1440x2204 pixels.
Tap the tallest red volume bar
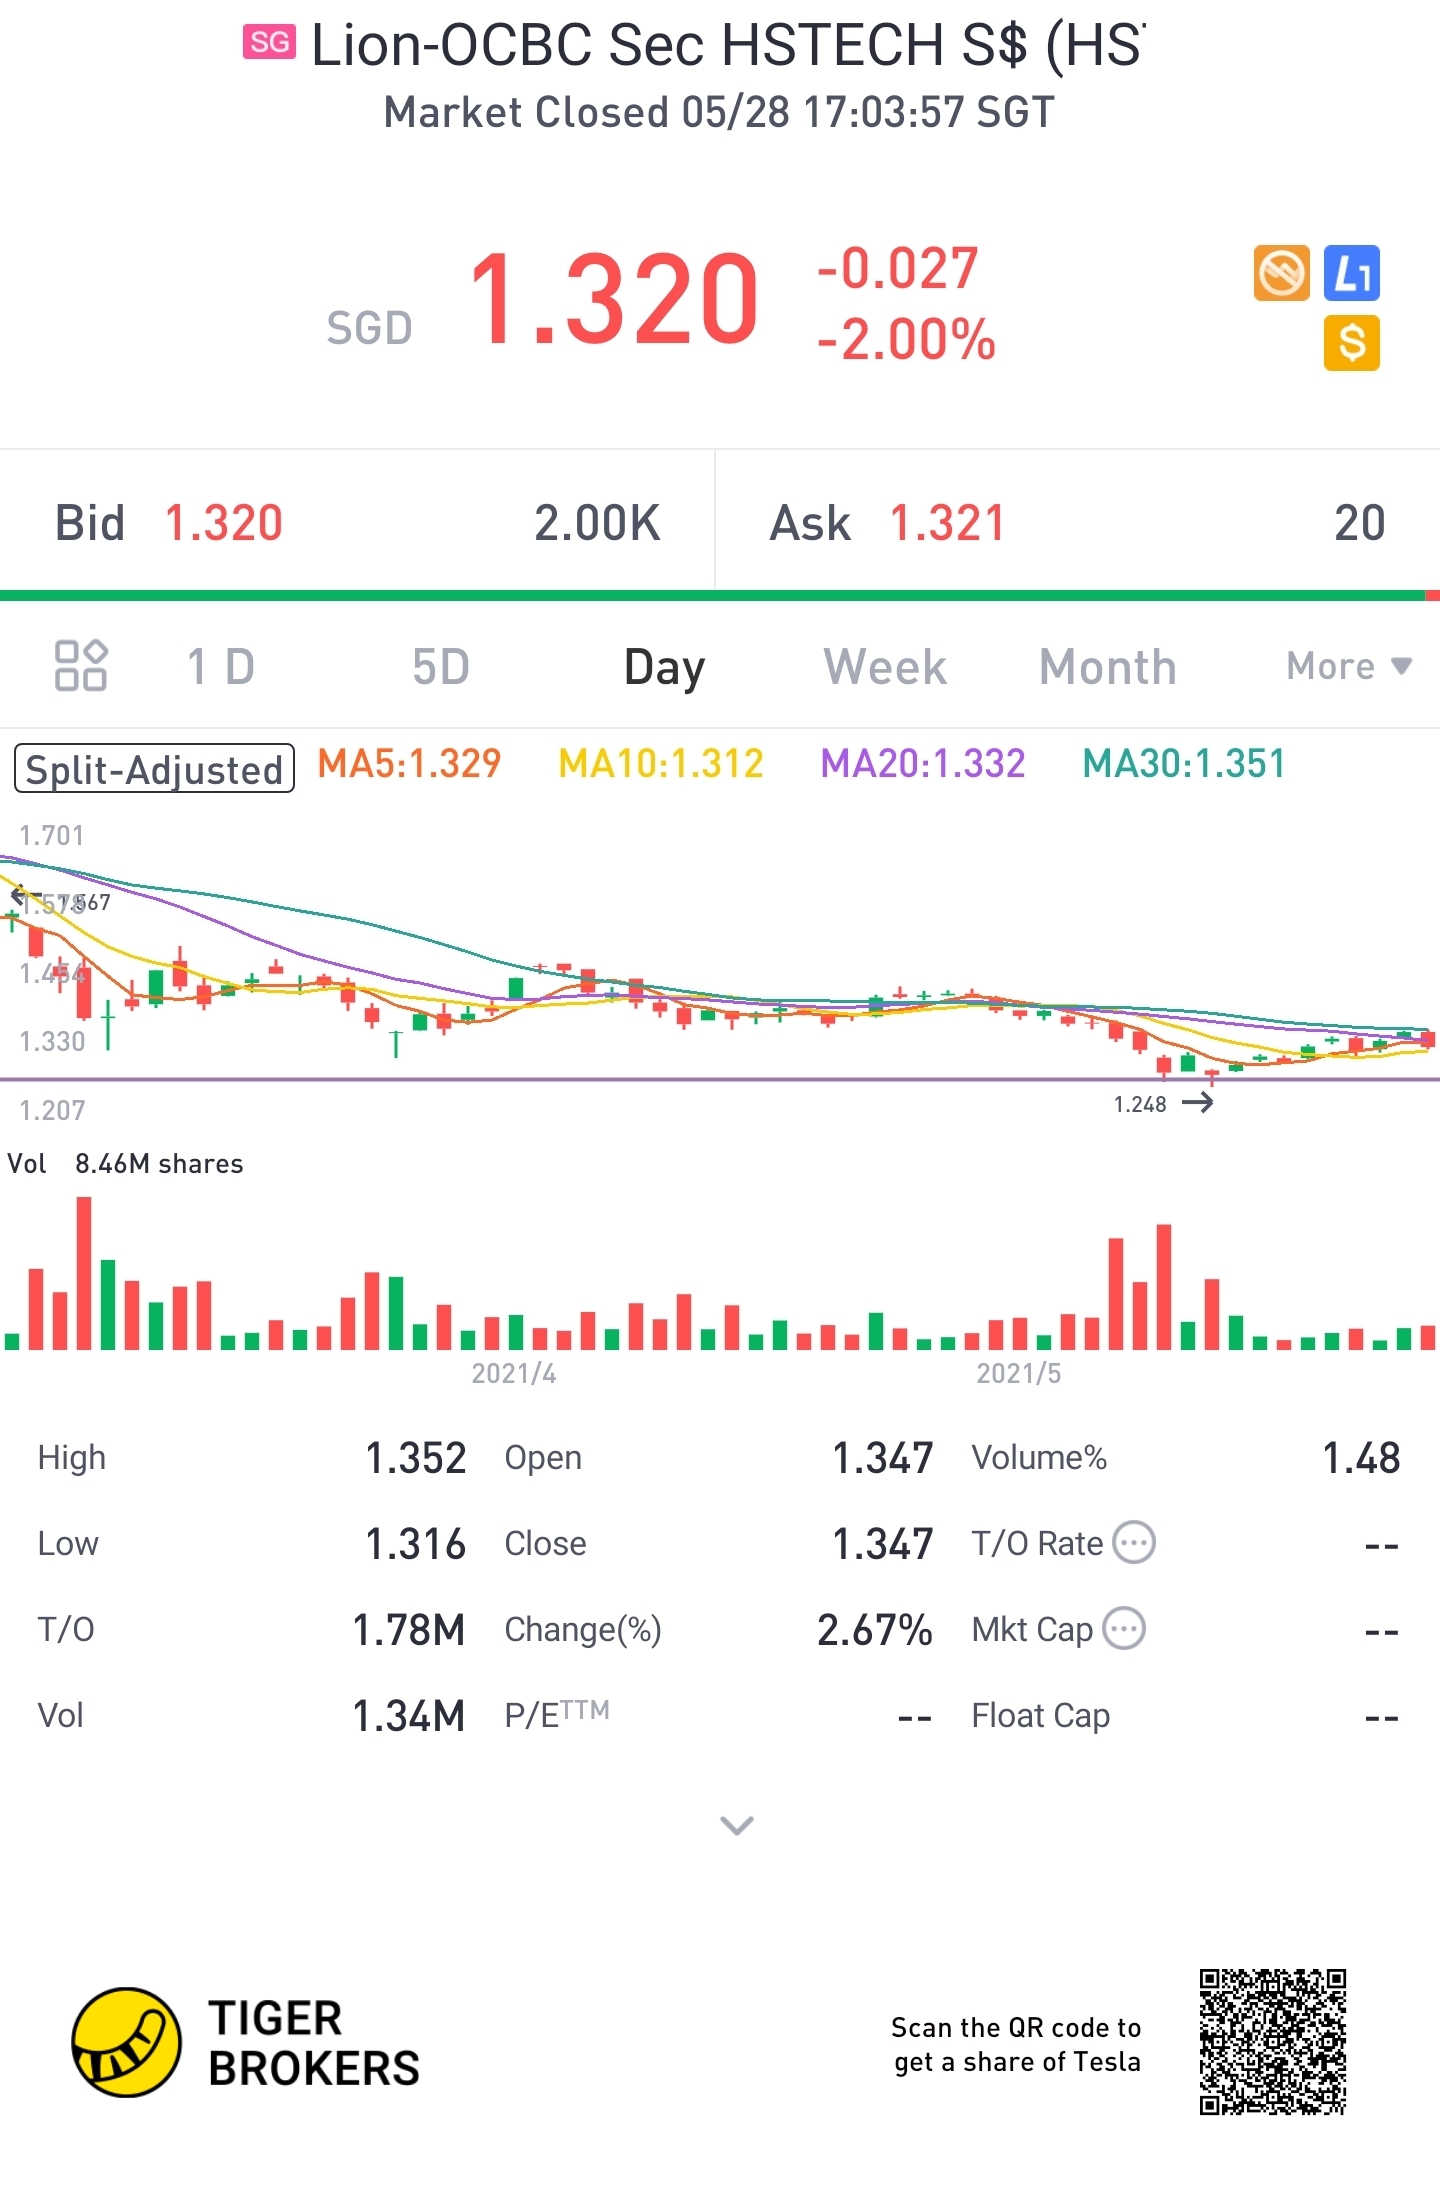(84, 1273)
